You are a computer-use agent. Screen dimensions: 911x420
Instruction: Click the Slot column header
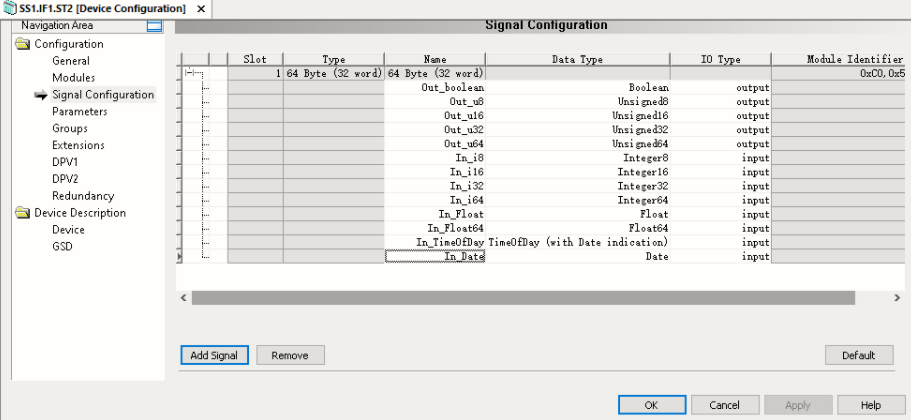pos(255,59)
